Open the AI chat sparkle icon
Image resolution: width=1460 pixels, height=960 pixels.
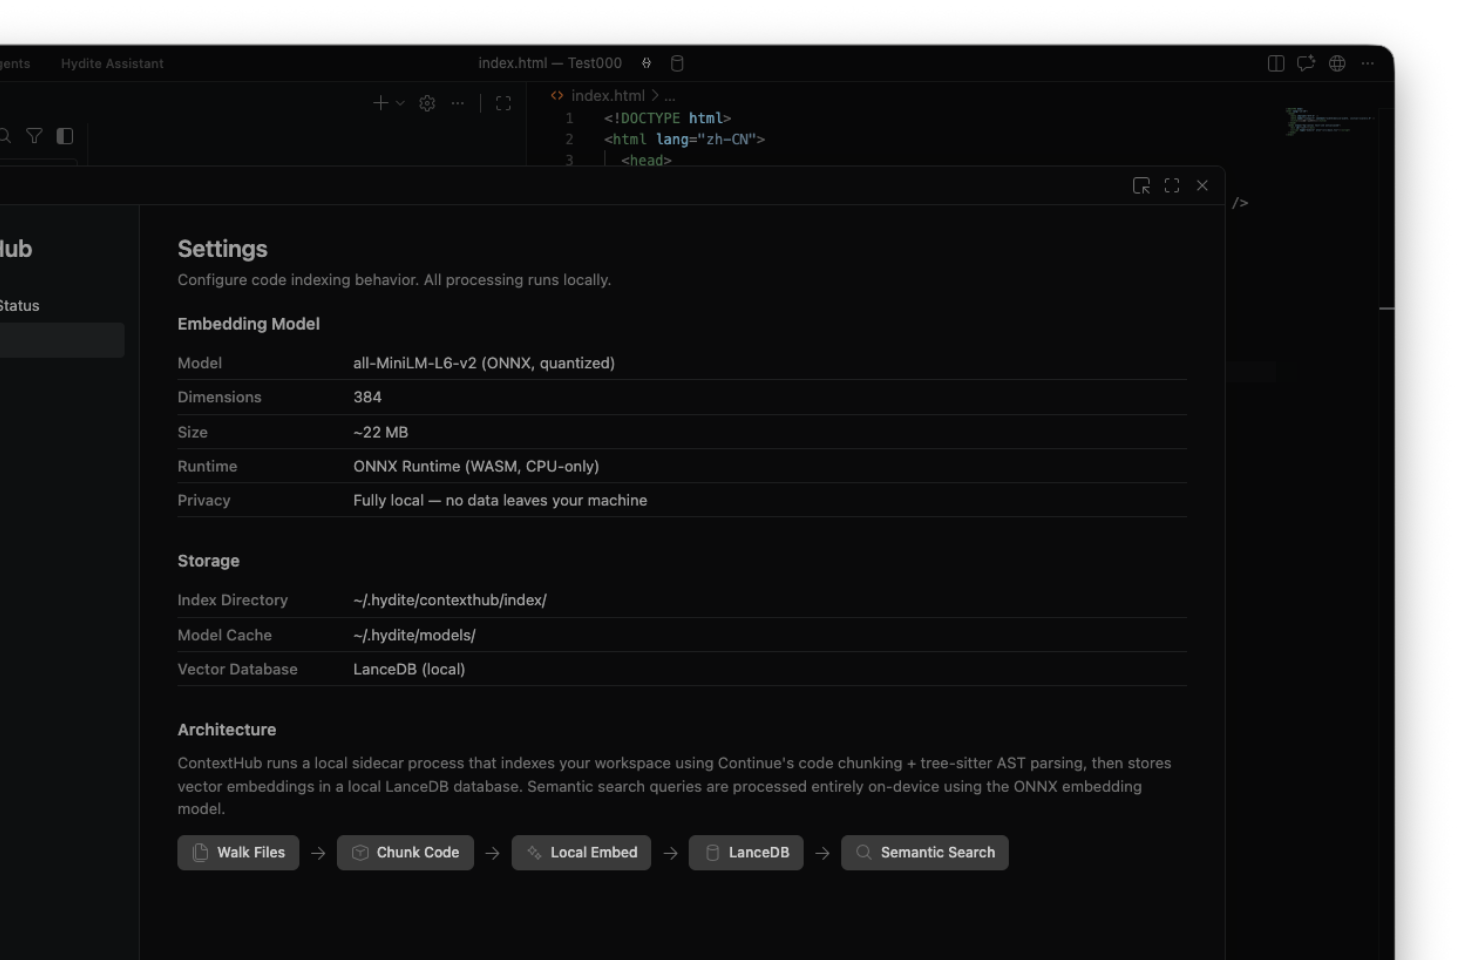tap(1306, 63)
